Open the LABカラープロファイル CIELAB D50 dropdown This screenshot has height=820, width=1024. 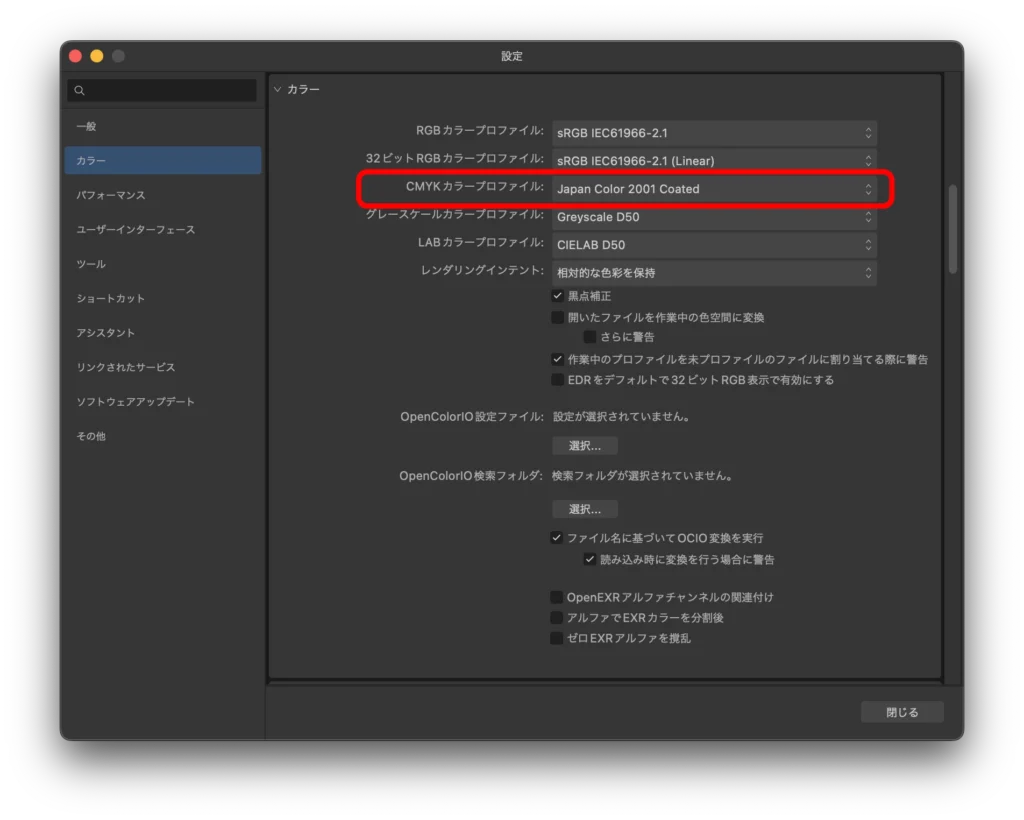pos(714,244)
